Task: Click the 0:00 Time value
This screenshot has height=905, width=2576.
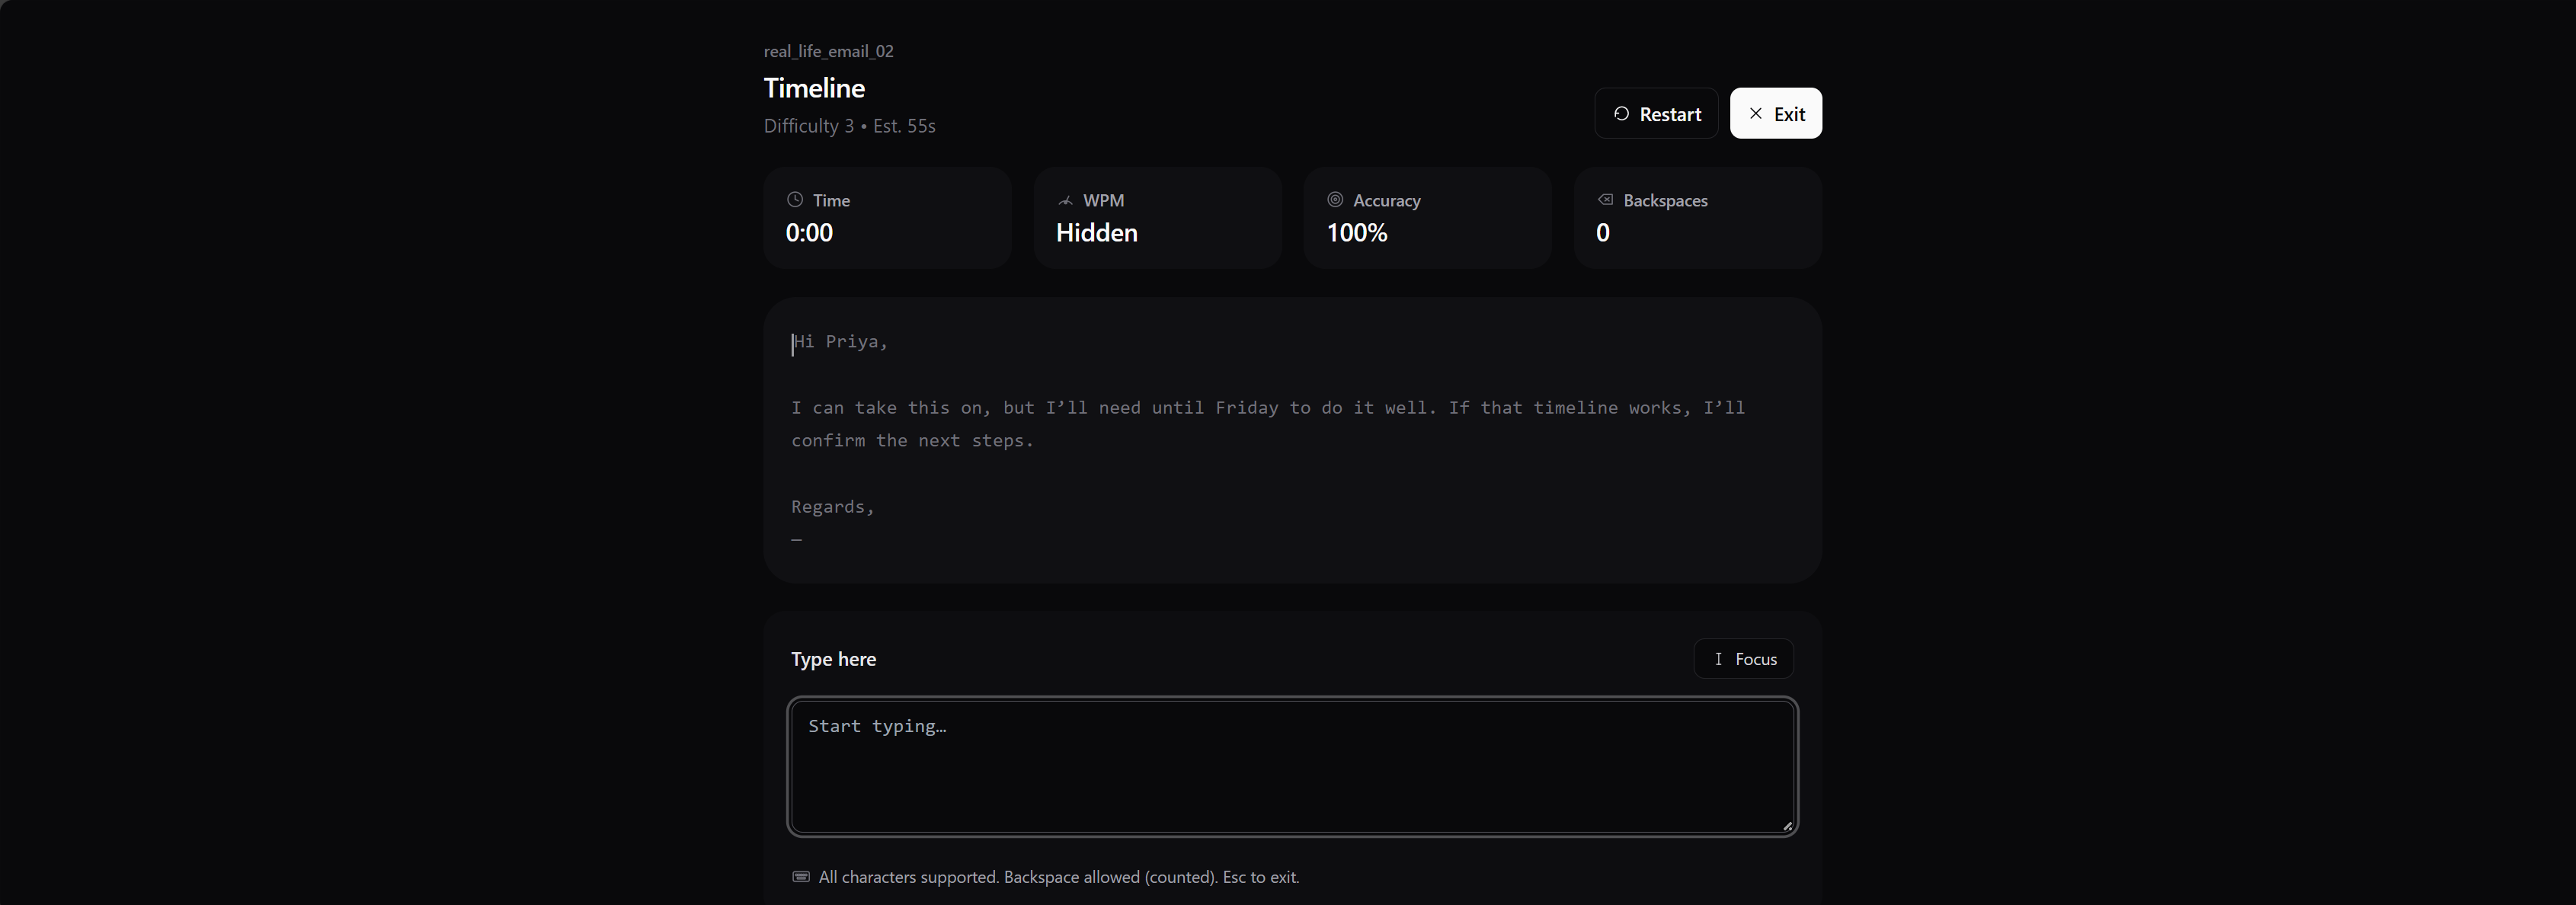Action: coord(809,233)
